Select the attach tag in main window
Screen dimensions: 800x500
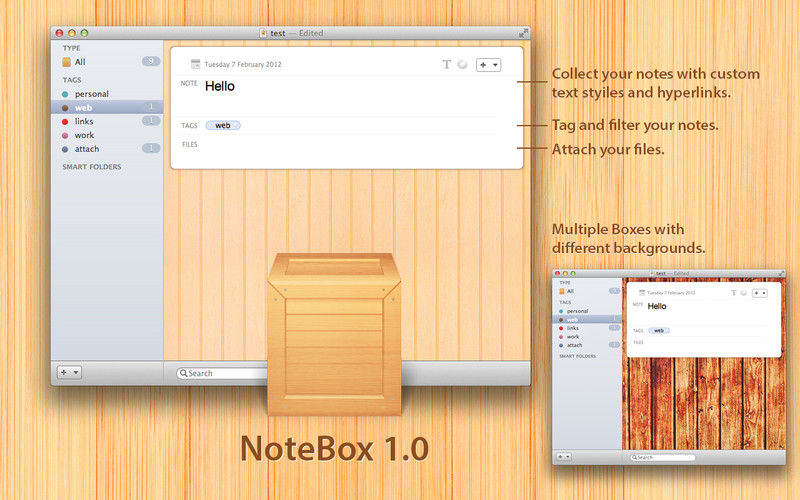tap(107, 149)
